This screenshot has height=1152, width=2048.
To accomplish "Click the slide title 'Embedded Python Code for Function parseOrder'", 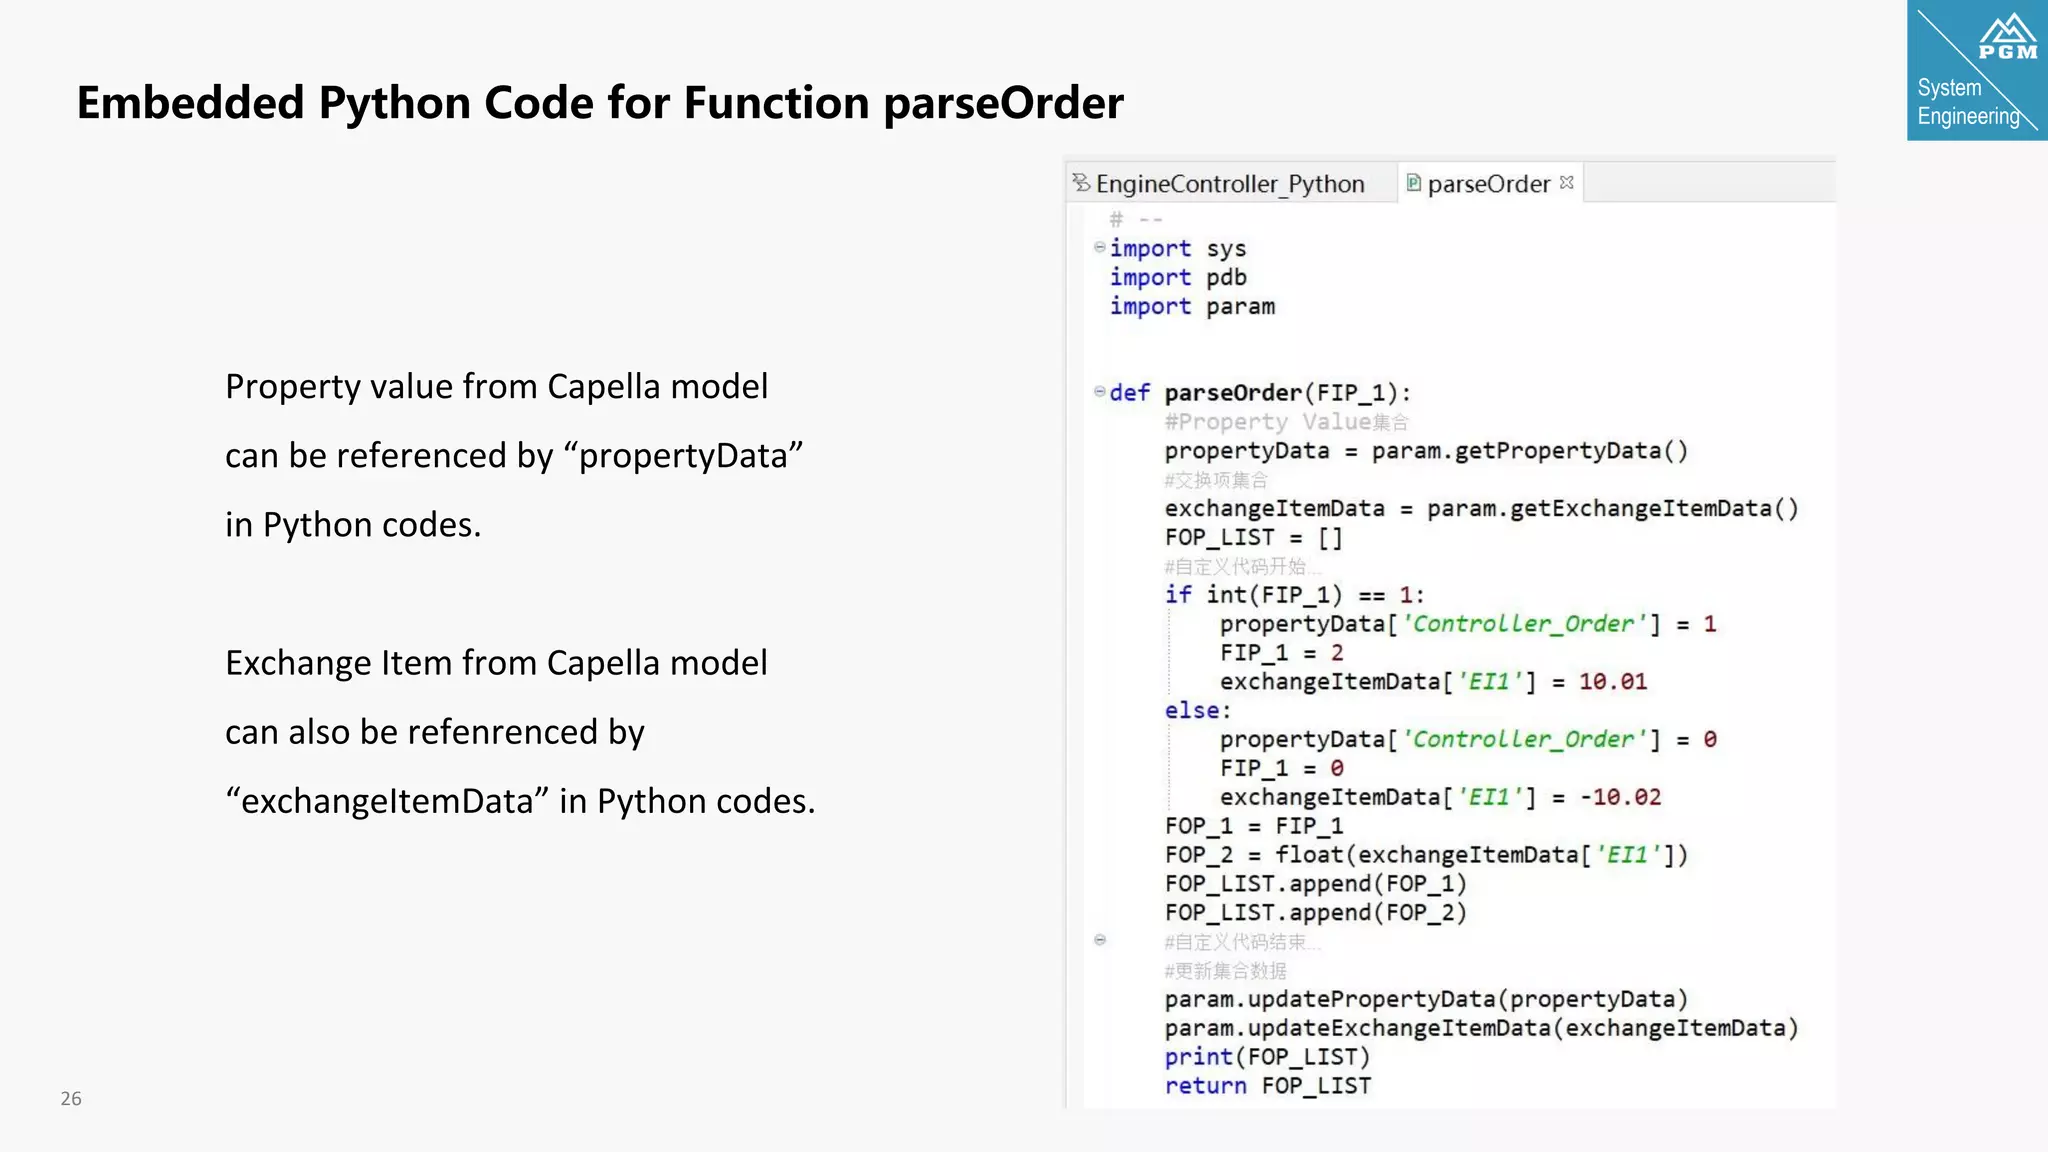I will pyautogui.click(x=600, y=103).
